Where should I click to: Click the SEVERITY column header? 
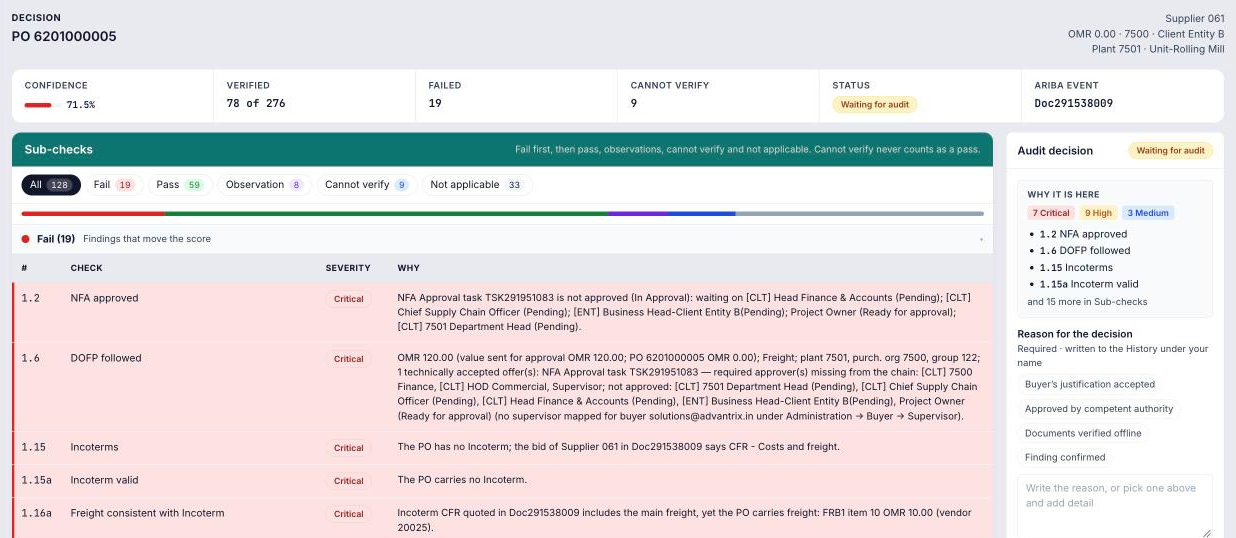click(x=348, y=268)
